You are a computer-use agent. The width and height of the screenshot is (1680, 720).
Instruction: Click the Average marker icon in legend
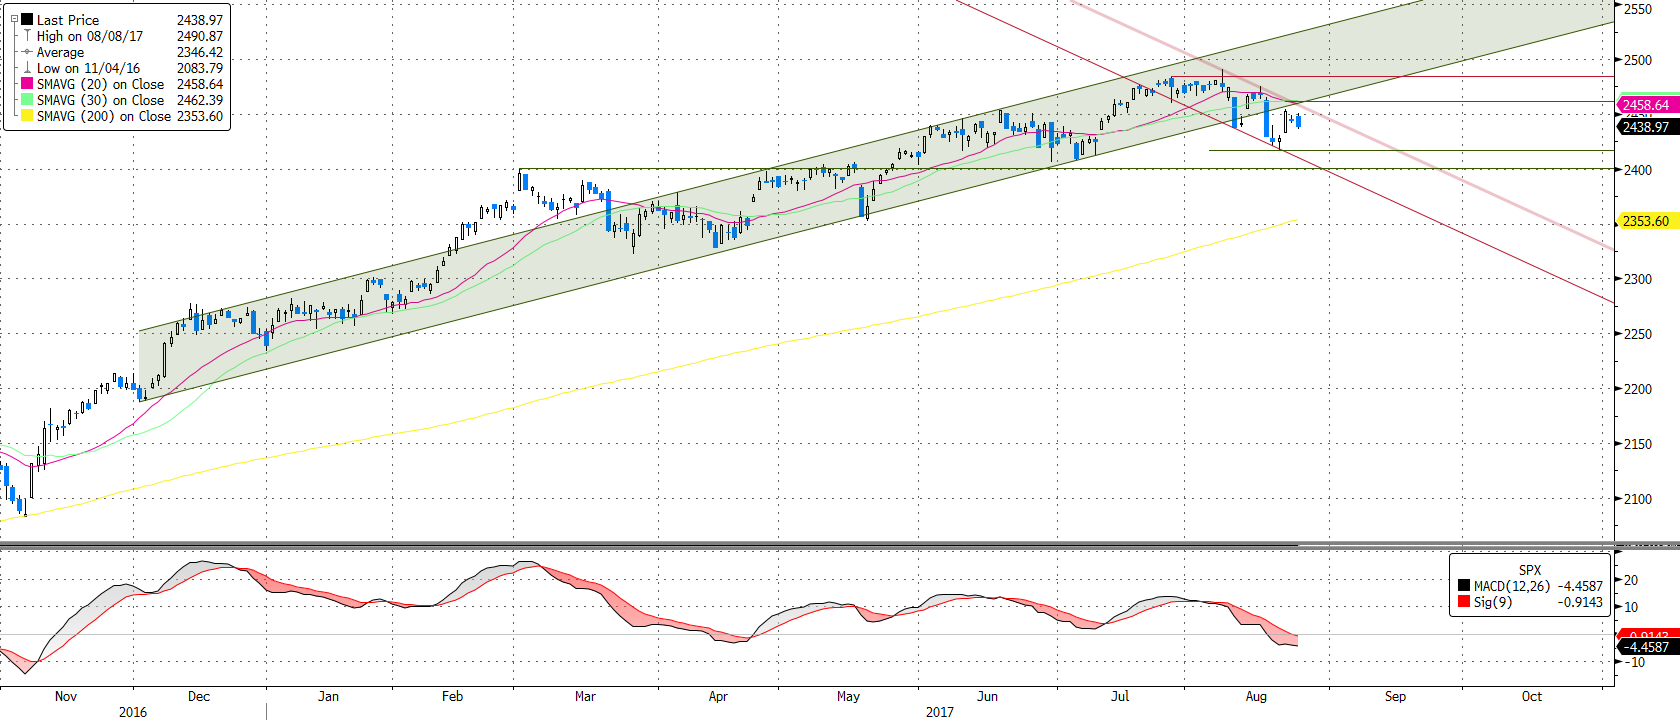pos(27,52)
